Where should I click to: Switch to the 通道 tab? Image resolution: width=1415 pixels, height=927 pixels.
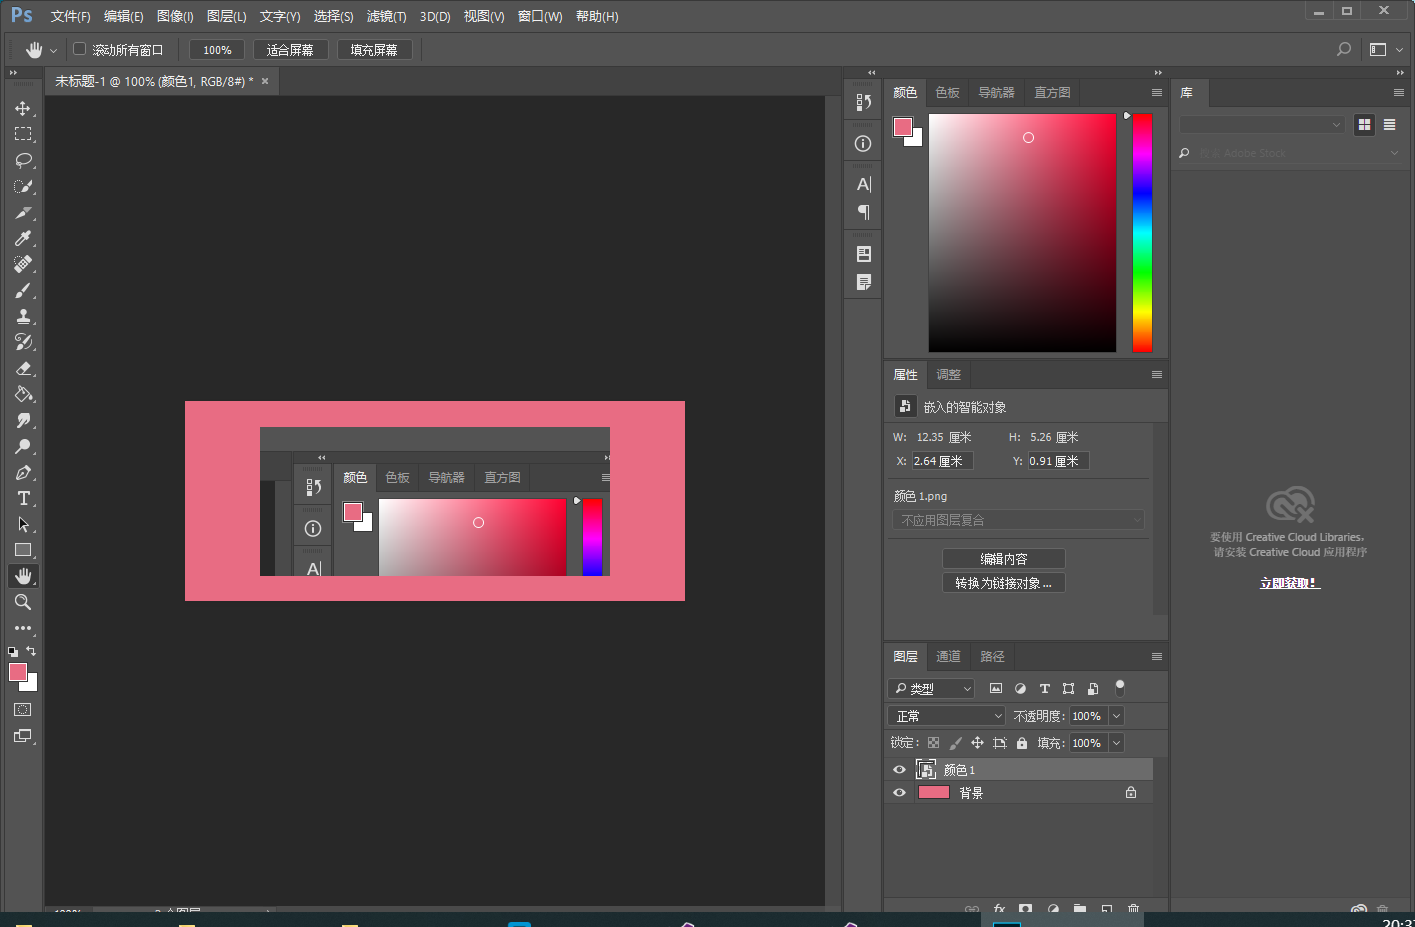(x=948, y=656)
